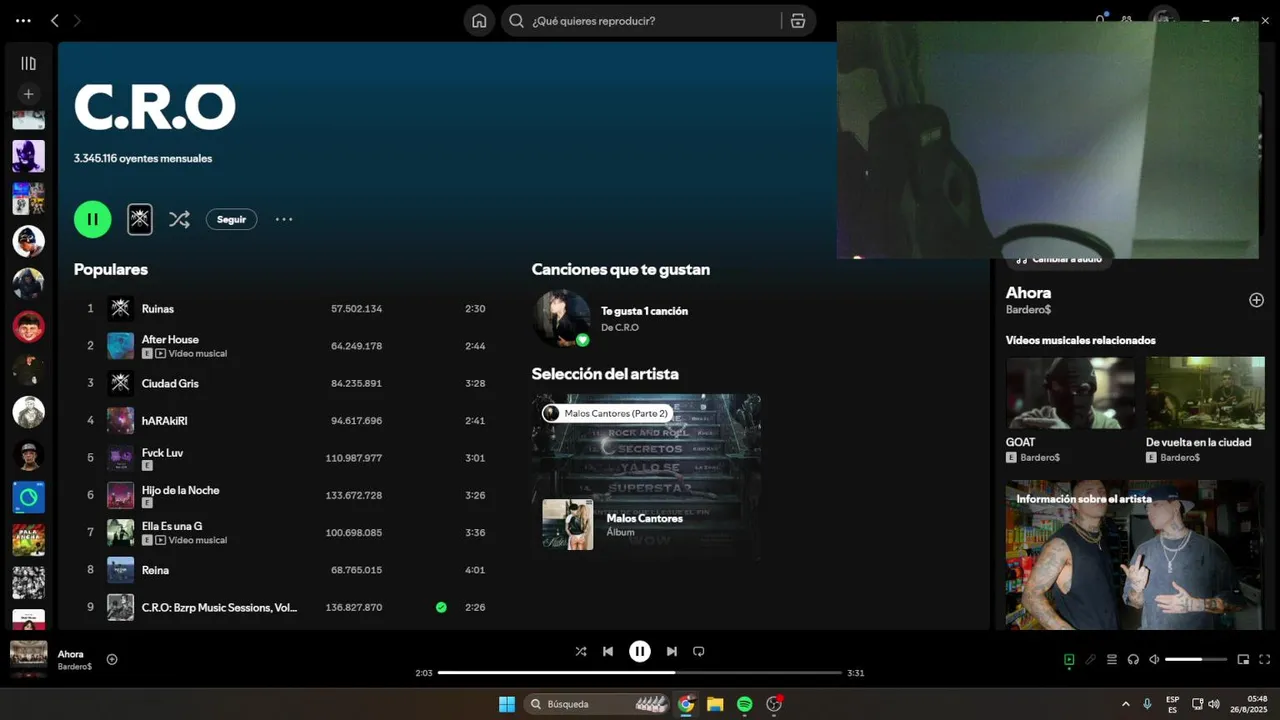1280x720 pixels.
Task: Click the search magnifier icon
Action: (516, 20)
